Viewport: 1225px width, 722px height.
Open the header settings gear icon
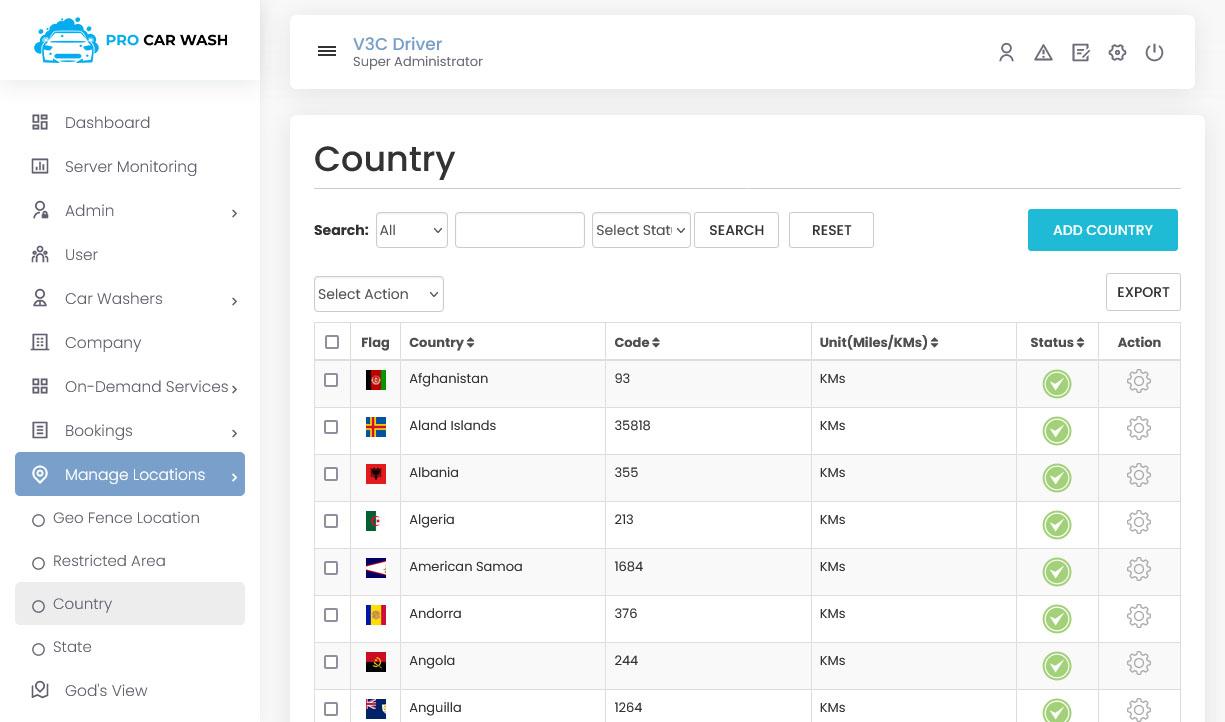(x=1118, y=53)
